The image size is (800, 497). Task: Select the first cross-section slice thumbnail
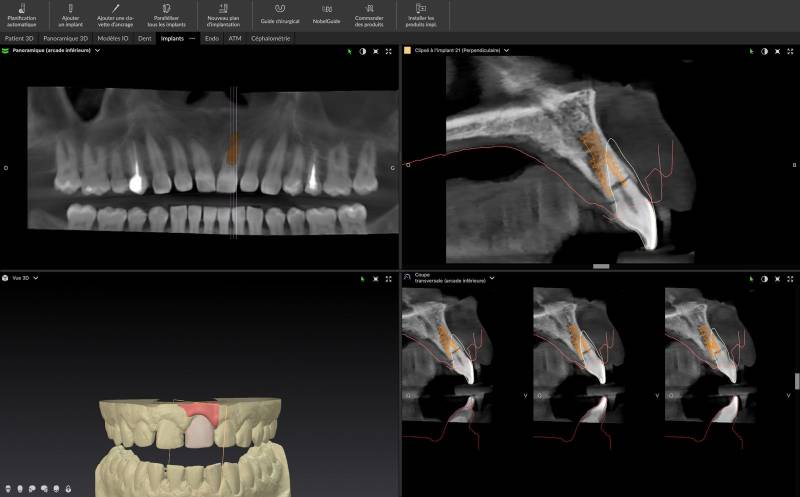point(447,355)
